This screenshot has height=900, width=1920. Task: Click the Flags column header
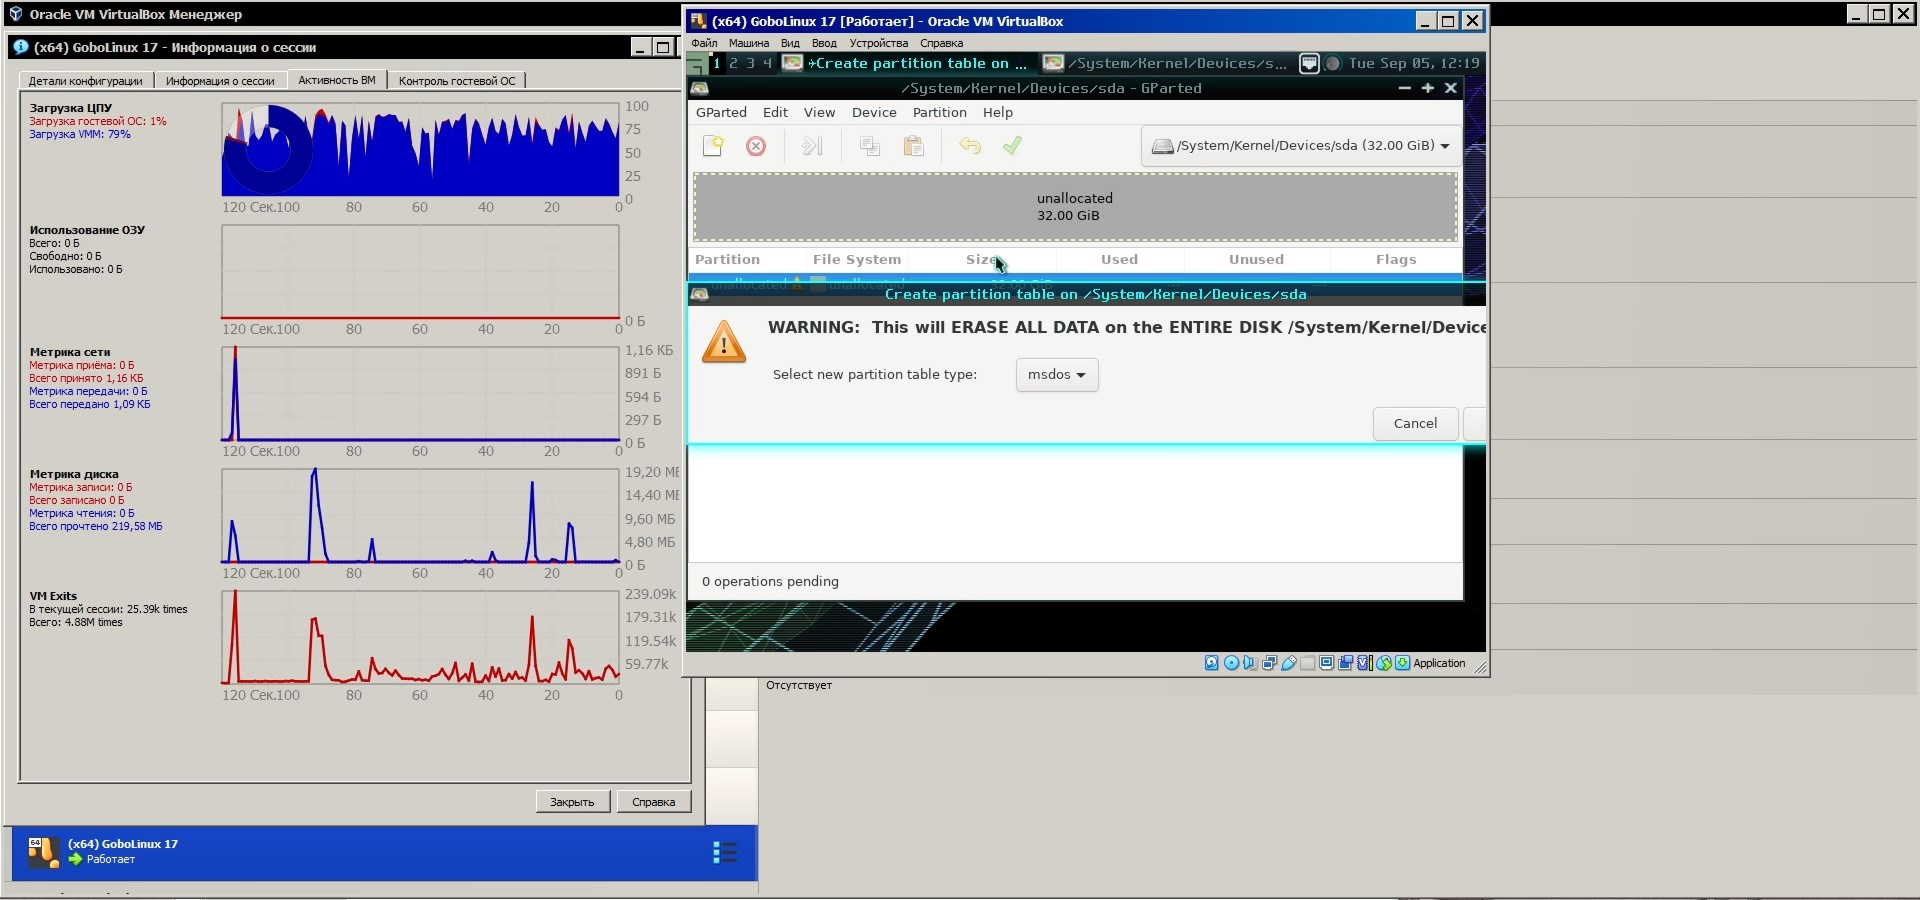1396,260
